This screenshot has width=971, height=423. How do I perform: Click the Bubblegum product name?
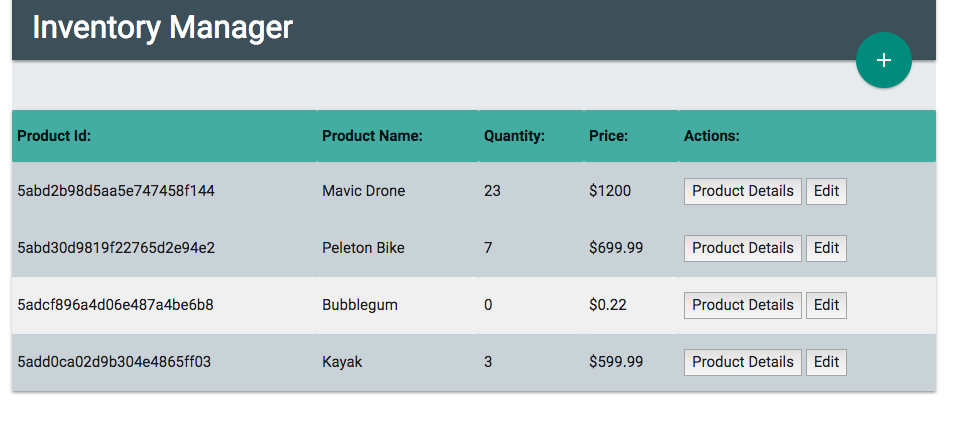360,305
